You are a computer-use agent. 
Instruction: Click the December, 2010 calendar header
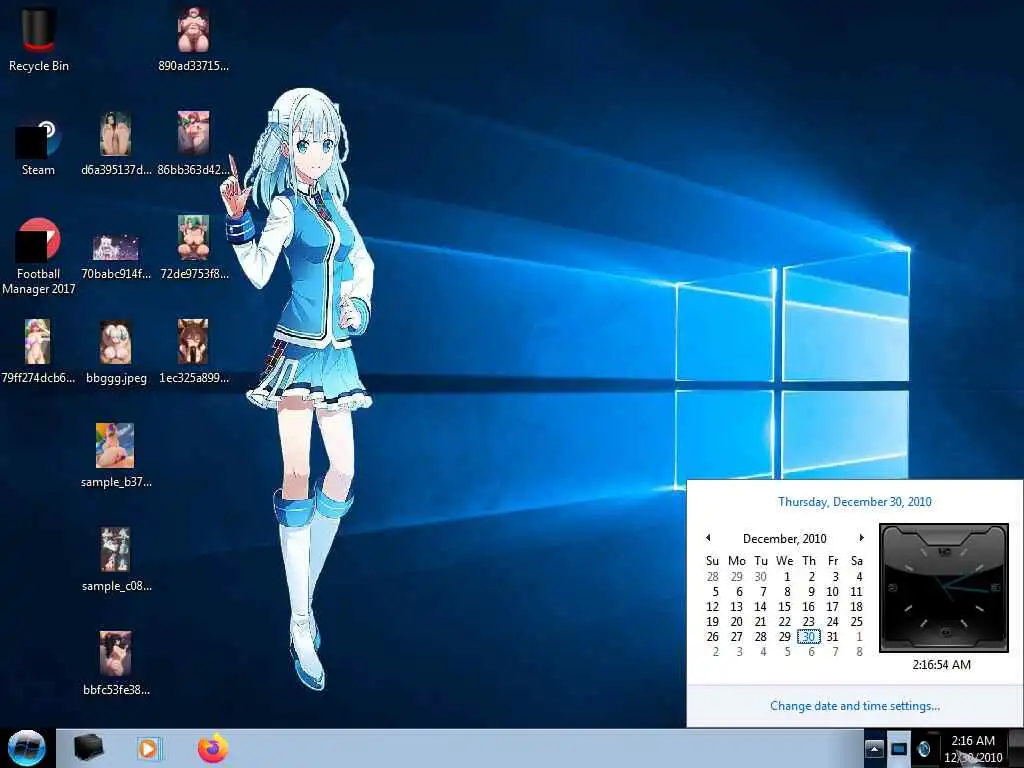coord(784,539)
